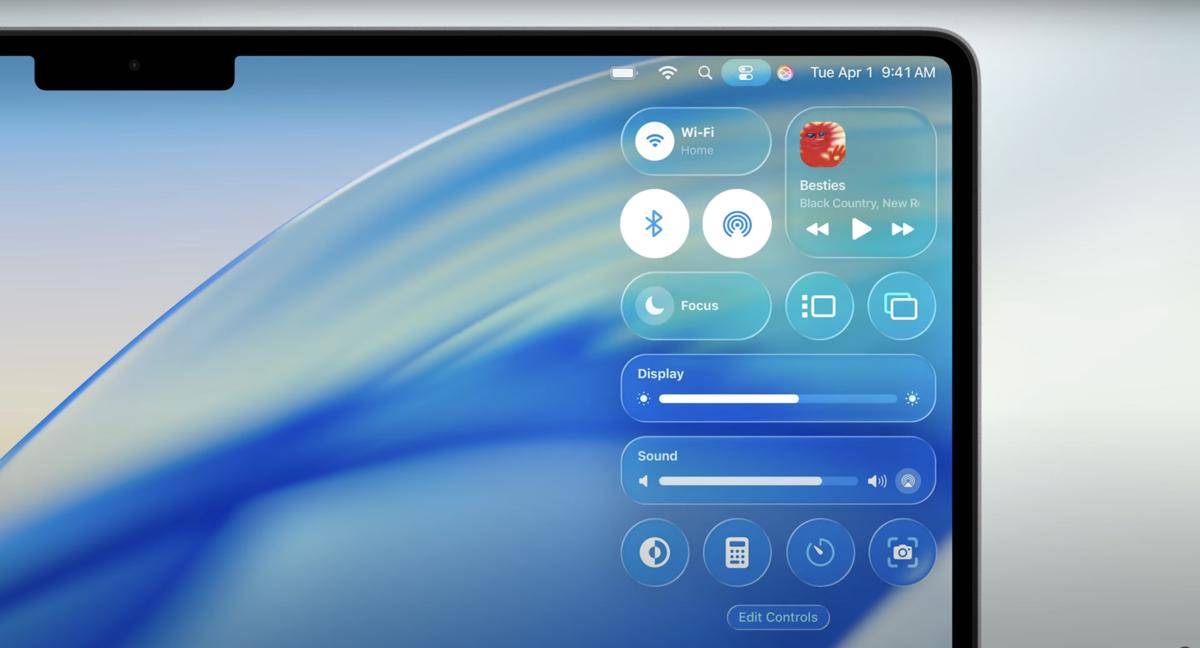1200x648 pixels.
Task: Click the low volume speaker icon
Action: 643,481
